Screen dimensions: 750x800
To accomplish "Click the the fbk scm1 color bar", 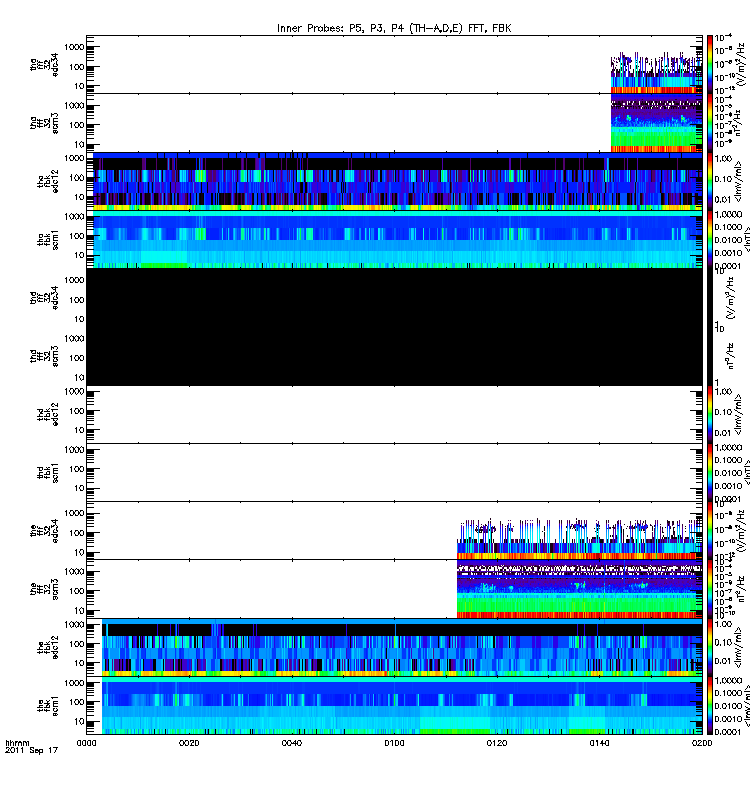I will (x=710, y=705).
